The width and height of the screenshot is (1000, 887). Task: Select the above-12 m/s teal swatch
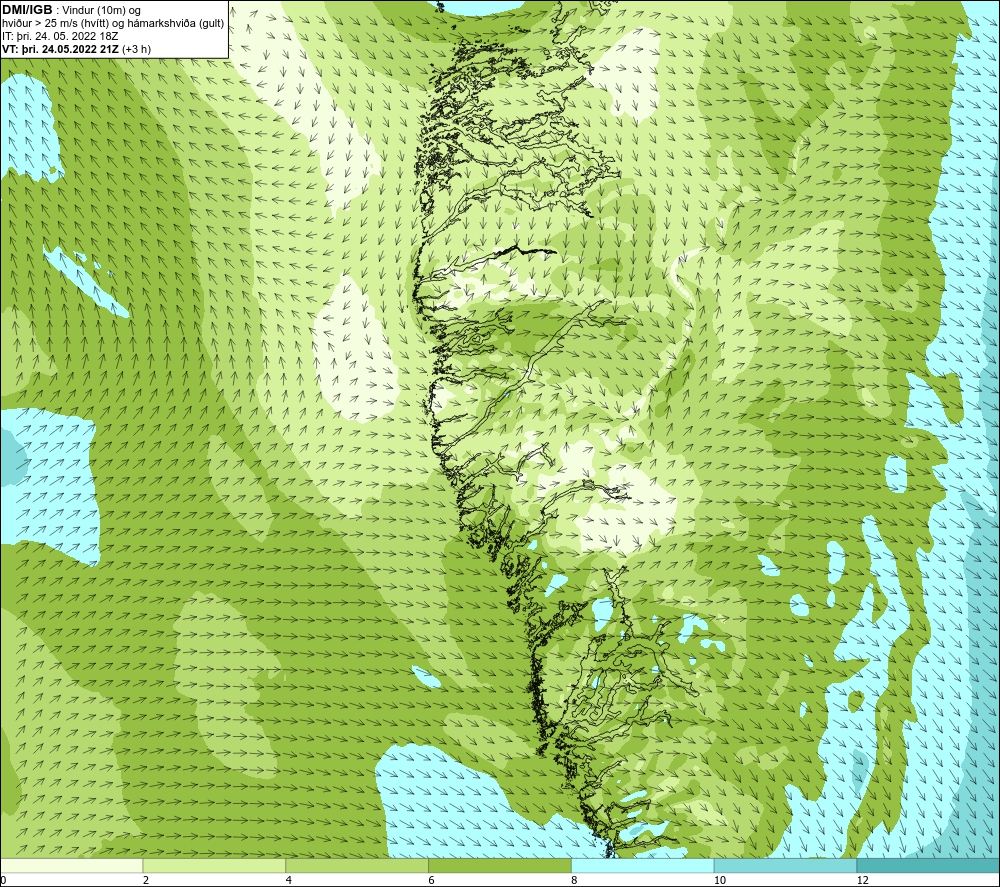(928, 865)
